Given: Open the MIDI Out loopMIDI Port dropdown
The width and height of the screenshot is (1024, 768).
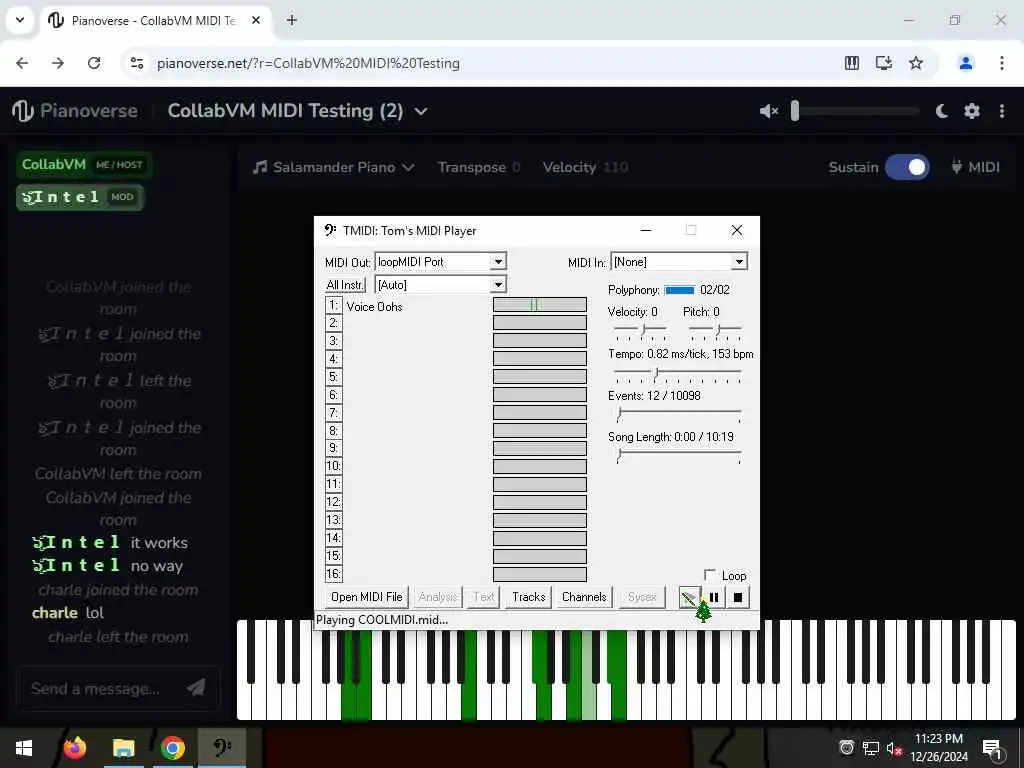Looking at the screenshot, I should [x=498, y=262].
